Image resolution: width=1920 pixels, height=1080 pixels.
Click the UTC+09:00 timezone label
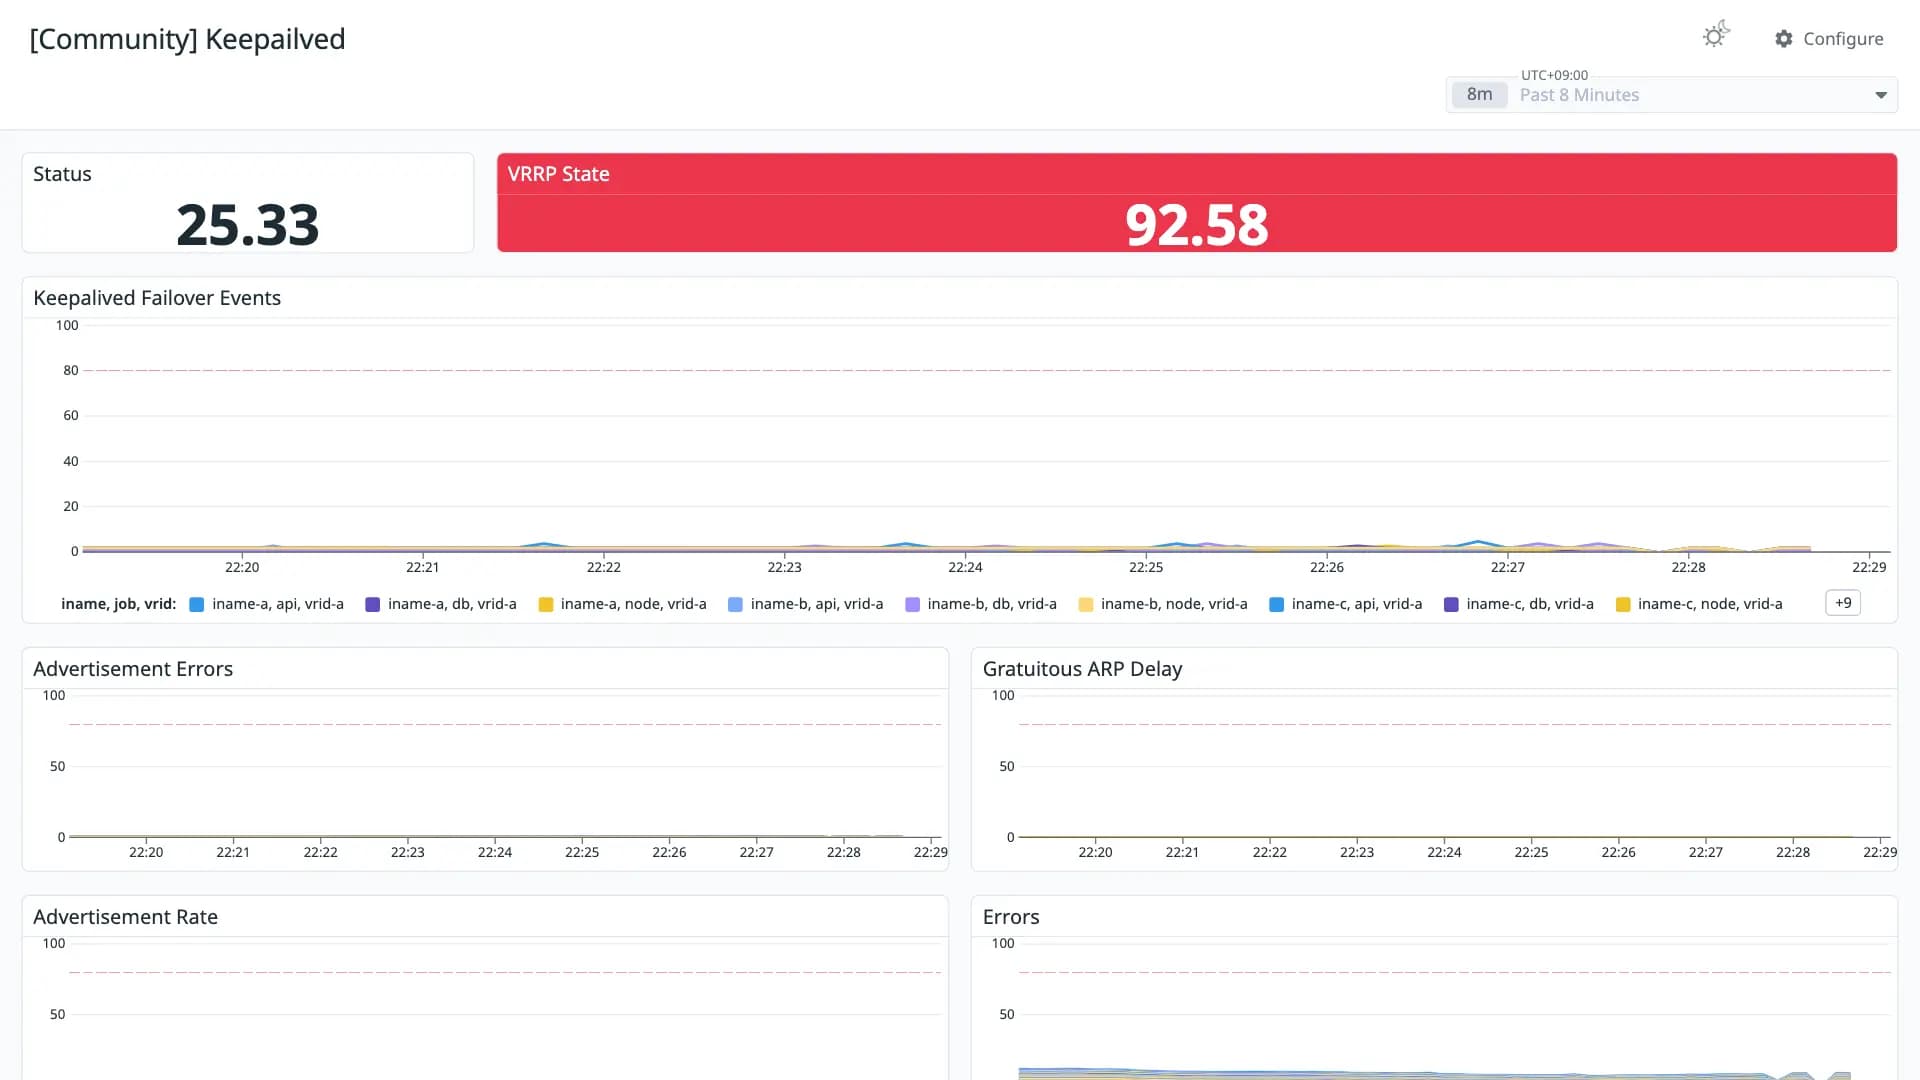(1554, 75)
